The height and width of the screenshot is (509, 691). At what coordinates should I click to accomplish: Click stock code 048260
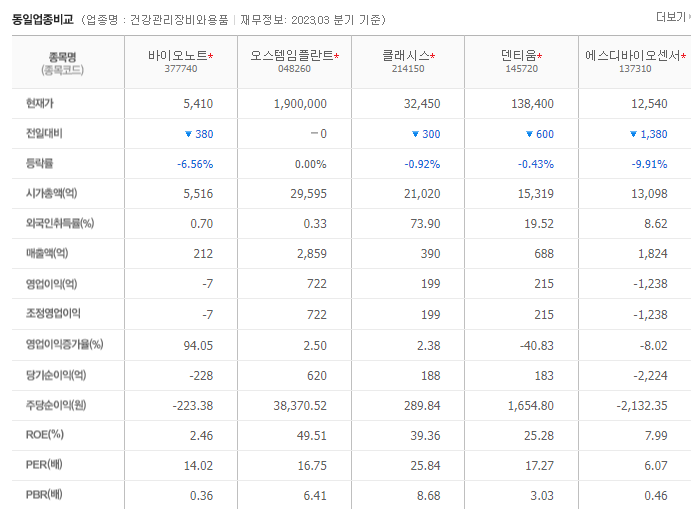click(294, 69)
